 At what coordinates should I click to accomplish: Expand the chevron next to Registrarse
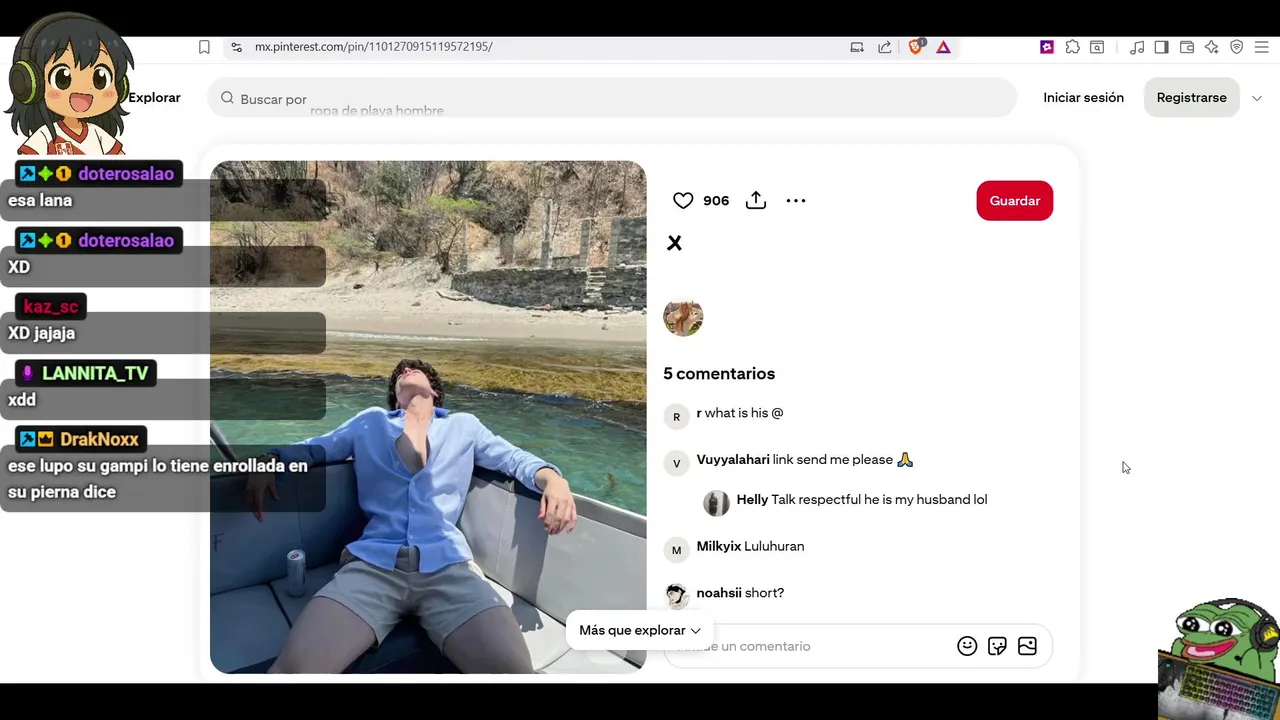tap(1257, 98)
